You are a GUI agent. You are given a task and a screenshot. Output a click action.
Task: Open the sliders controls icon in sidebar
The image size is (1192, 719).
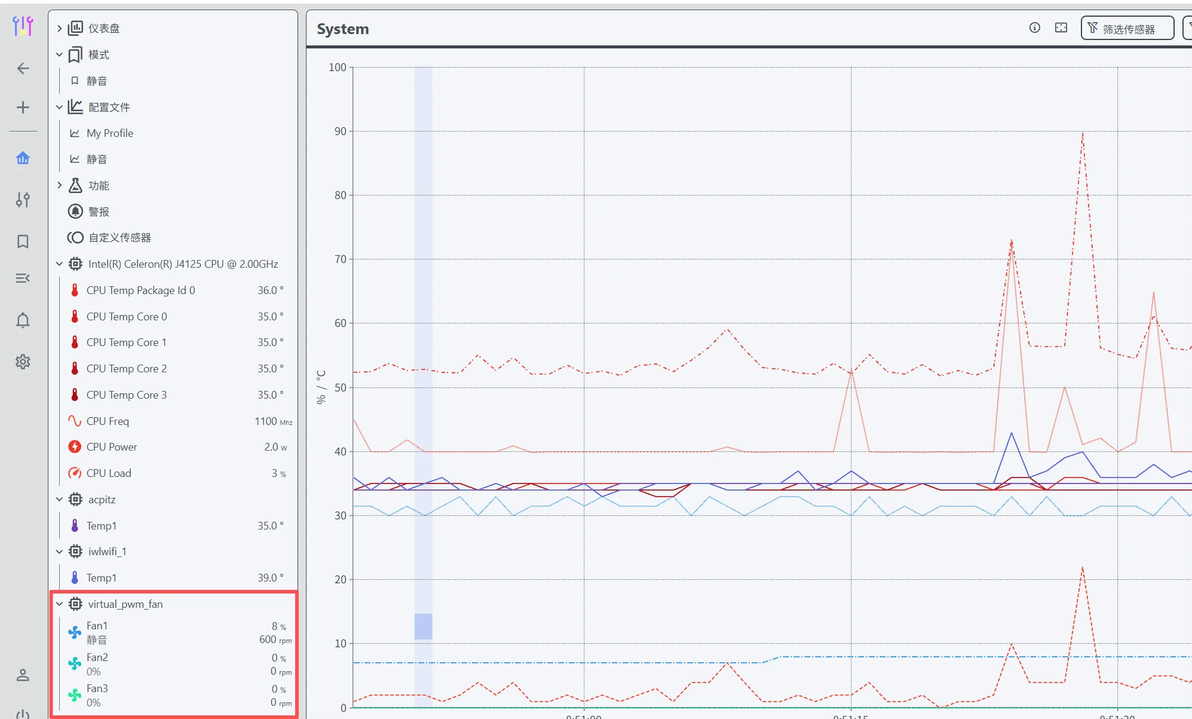tap(23, 200)
